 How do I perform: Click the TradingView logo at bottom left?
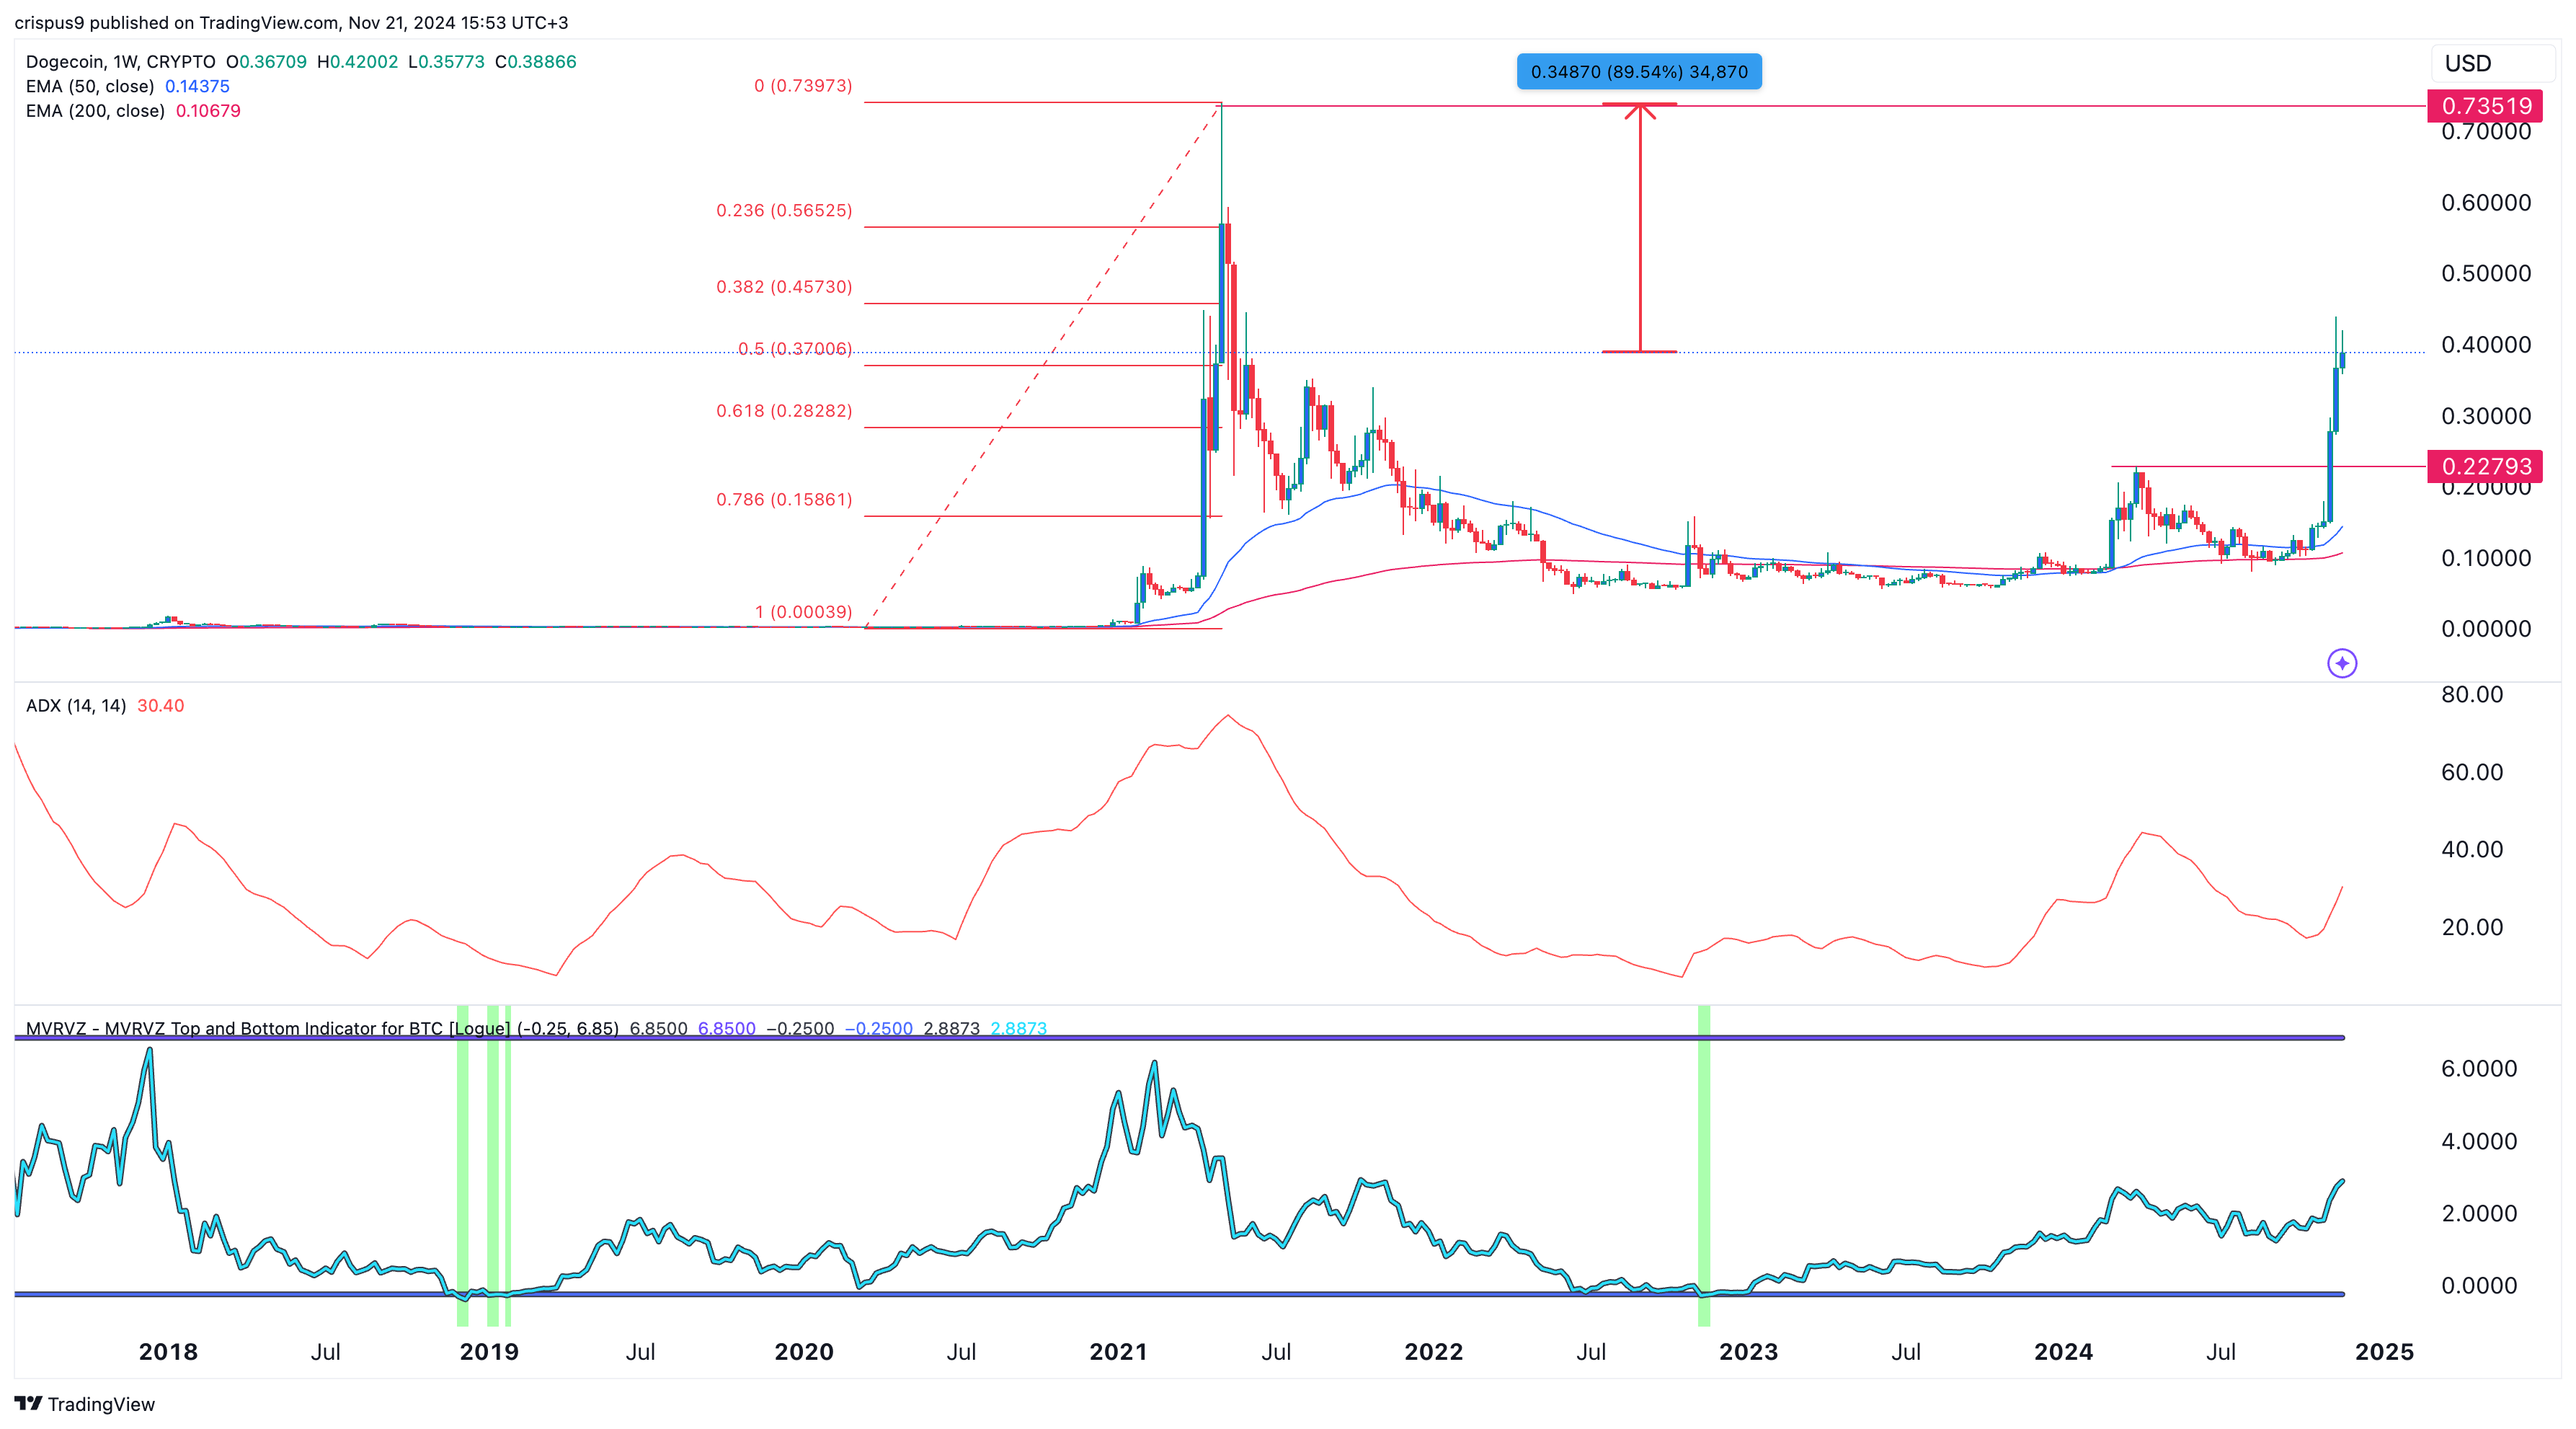point(85,1404)
